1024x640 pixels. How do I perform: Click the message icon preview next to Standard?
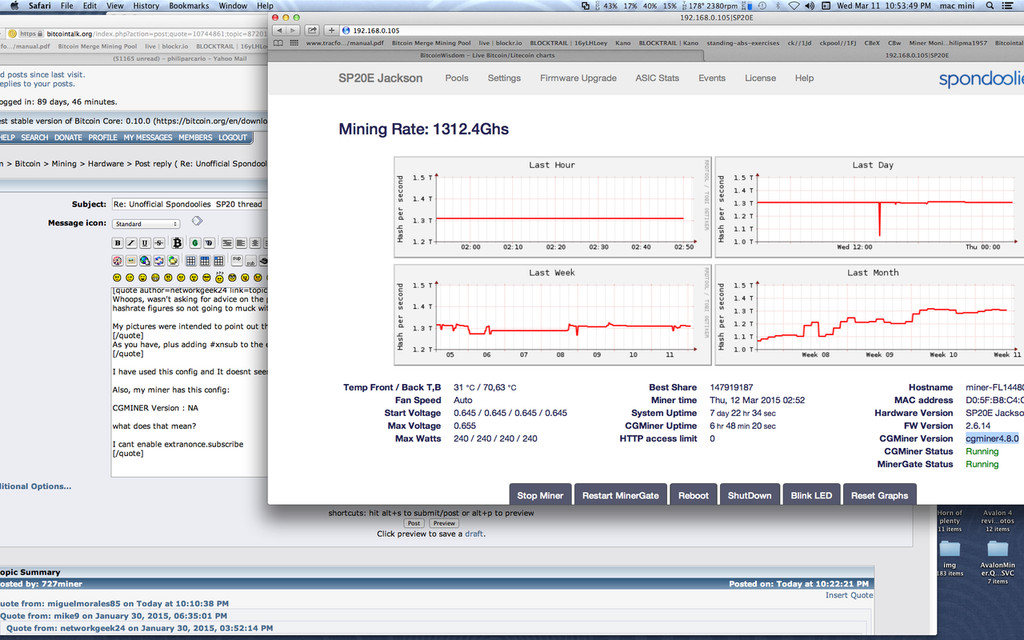click(197, 221)
